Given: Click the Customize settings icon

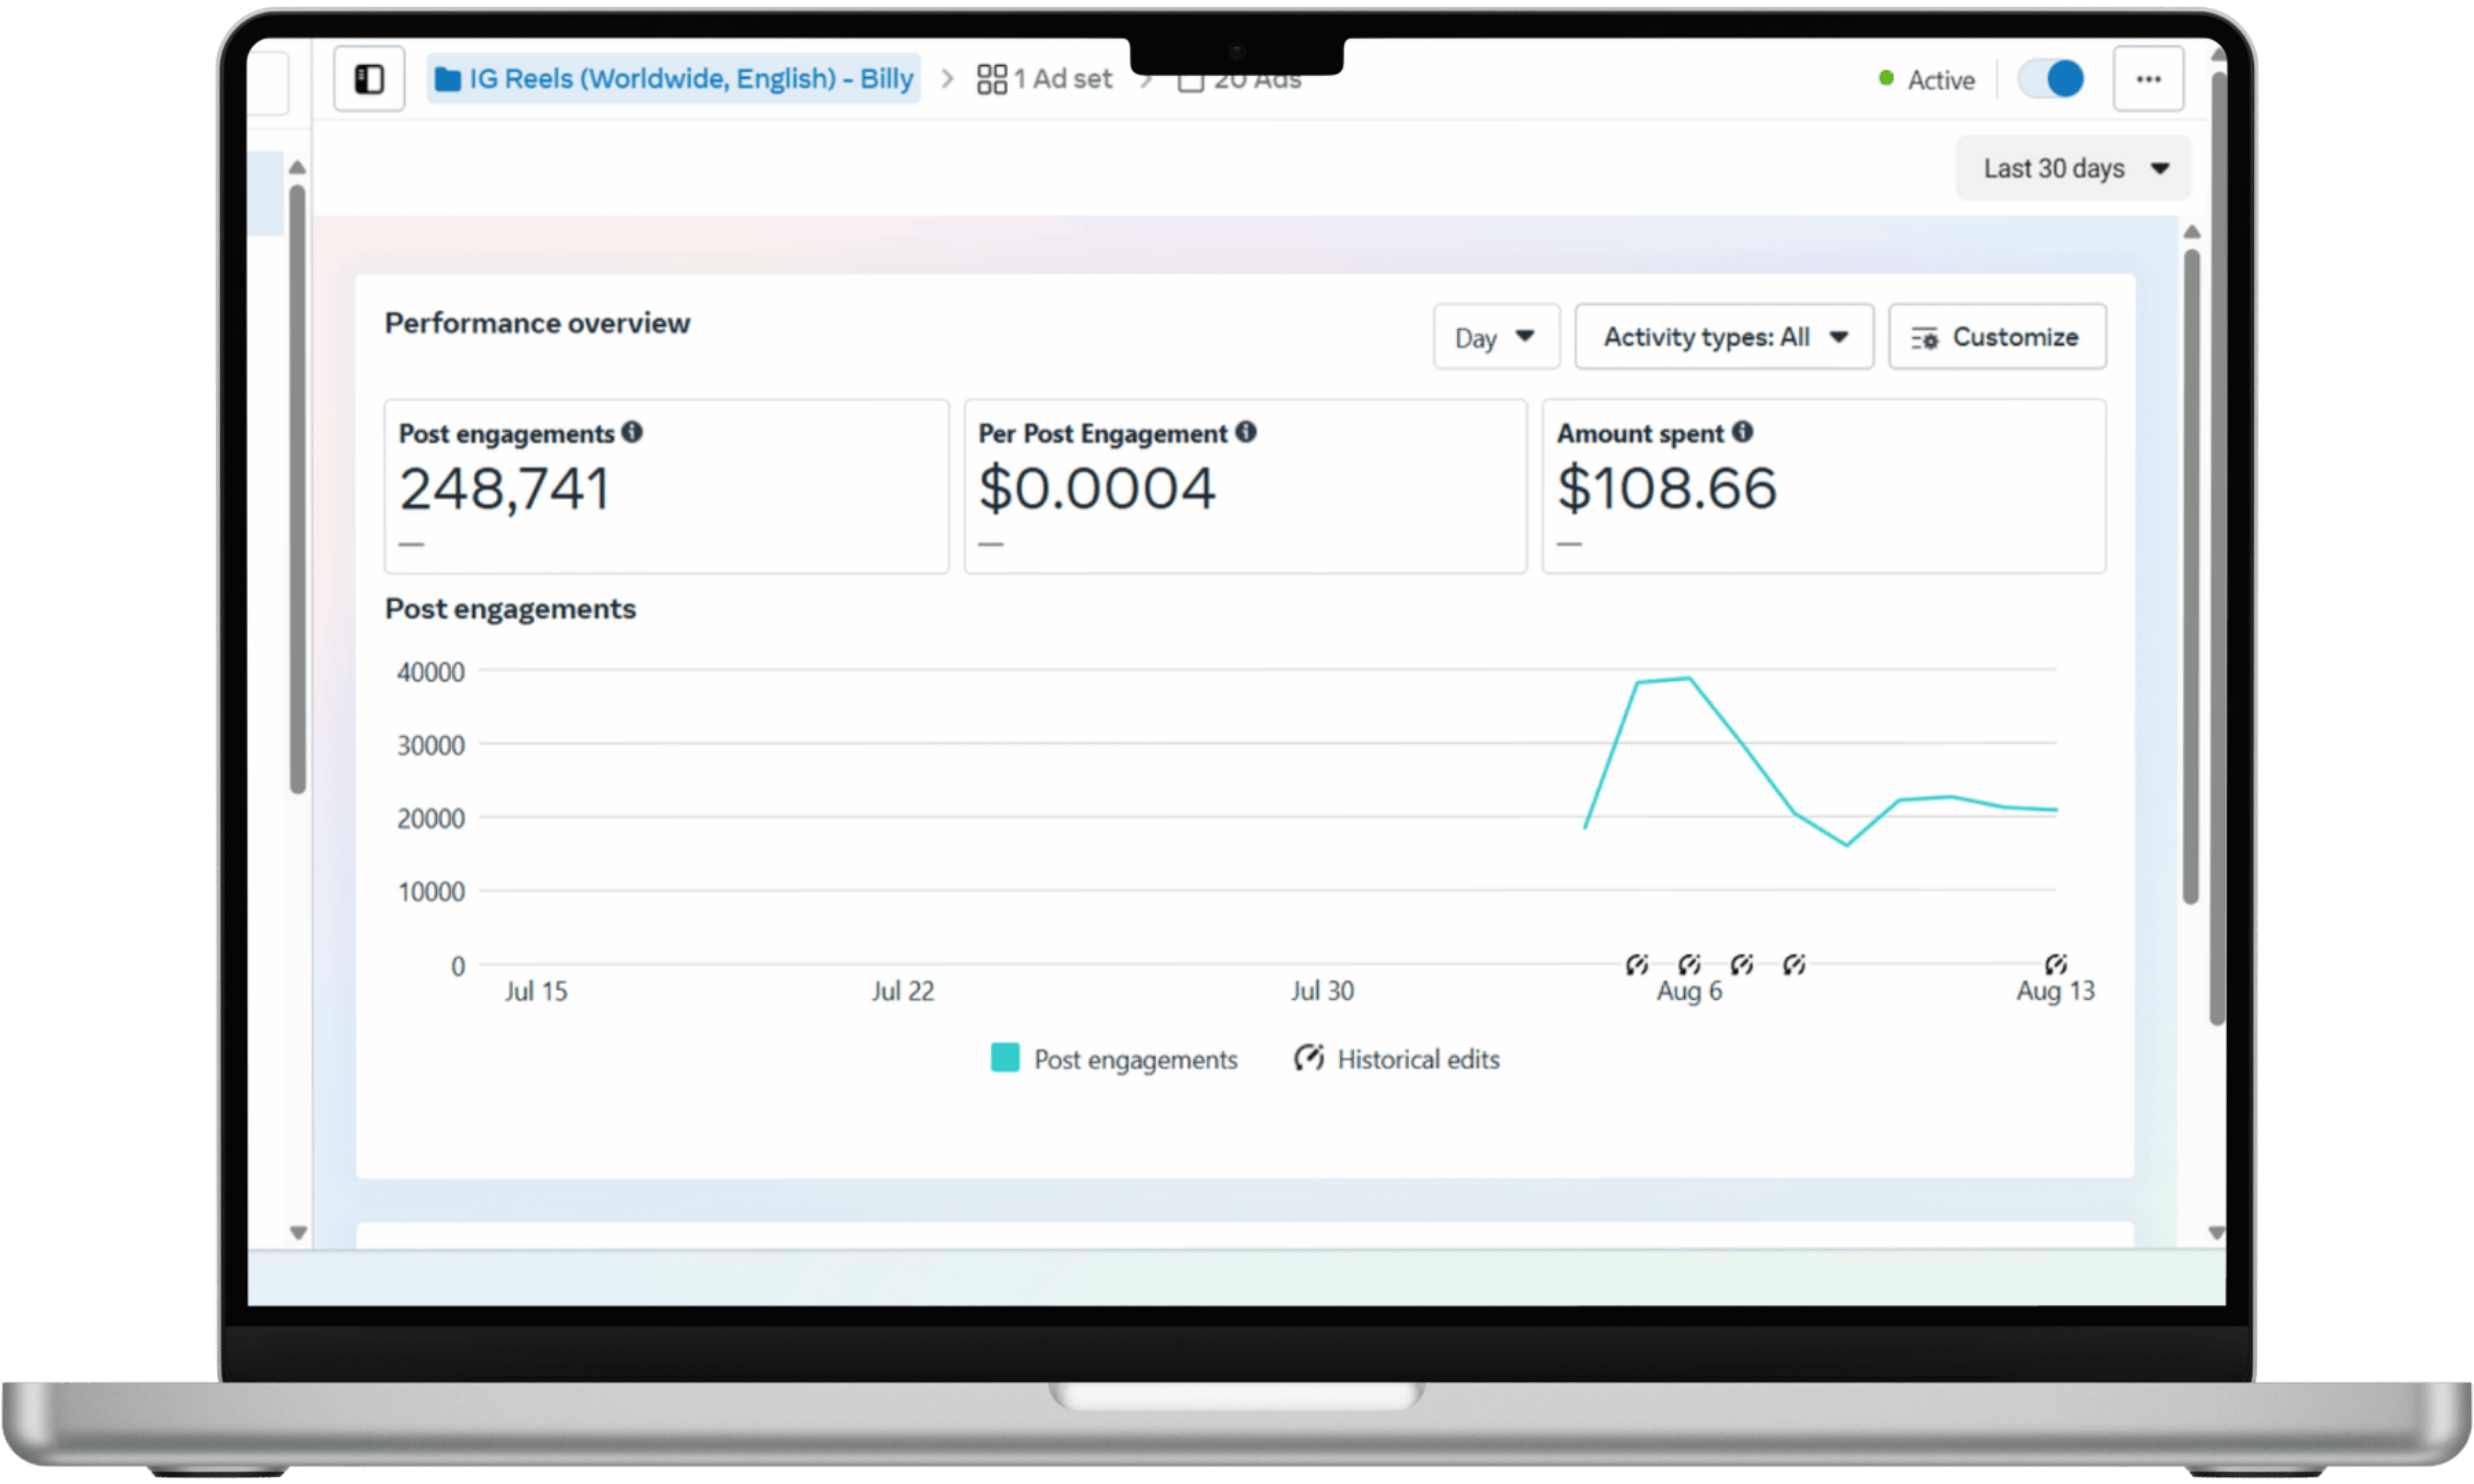Looking at the screenshot, I should tap(1925, 339).
